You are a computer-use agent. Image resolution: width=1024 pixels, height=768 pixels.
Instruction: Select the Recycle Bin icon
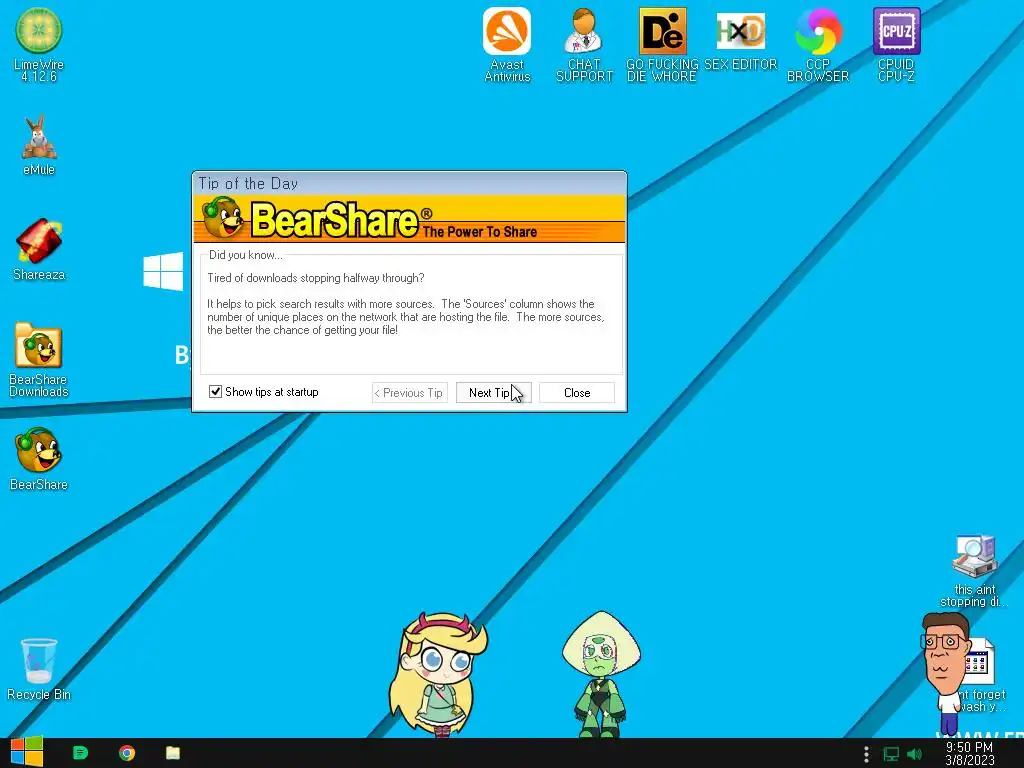tap(39, 669)
